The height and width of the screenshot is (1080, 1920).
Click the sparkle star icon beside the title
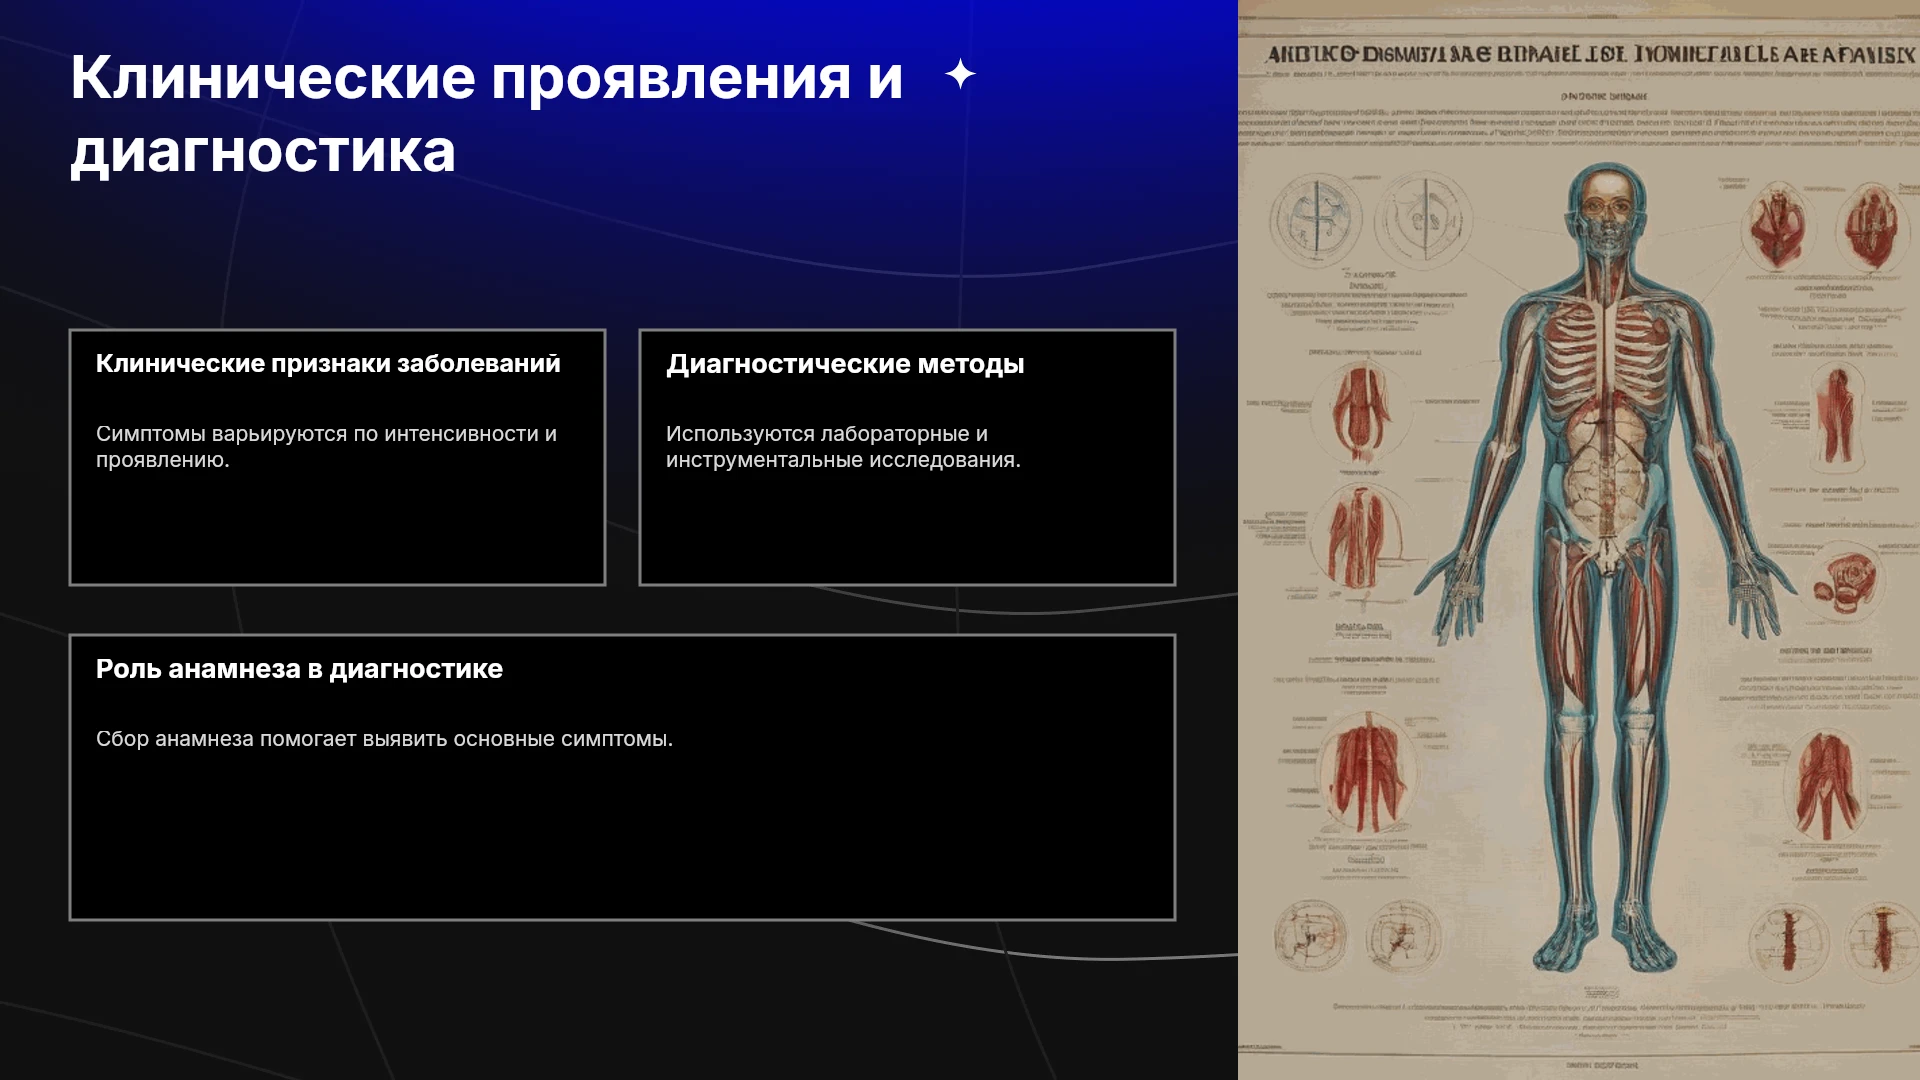pos(960,75)
